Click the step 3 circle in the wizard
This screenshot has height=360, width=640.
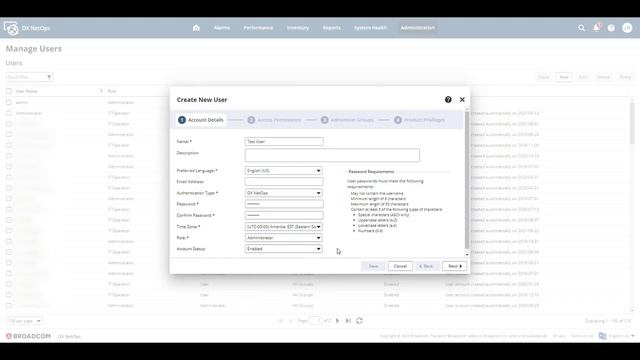click(324, 120)
